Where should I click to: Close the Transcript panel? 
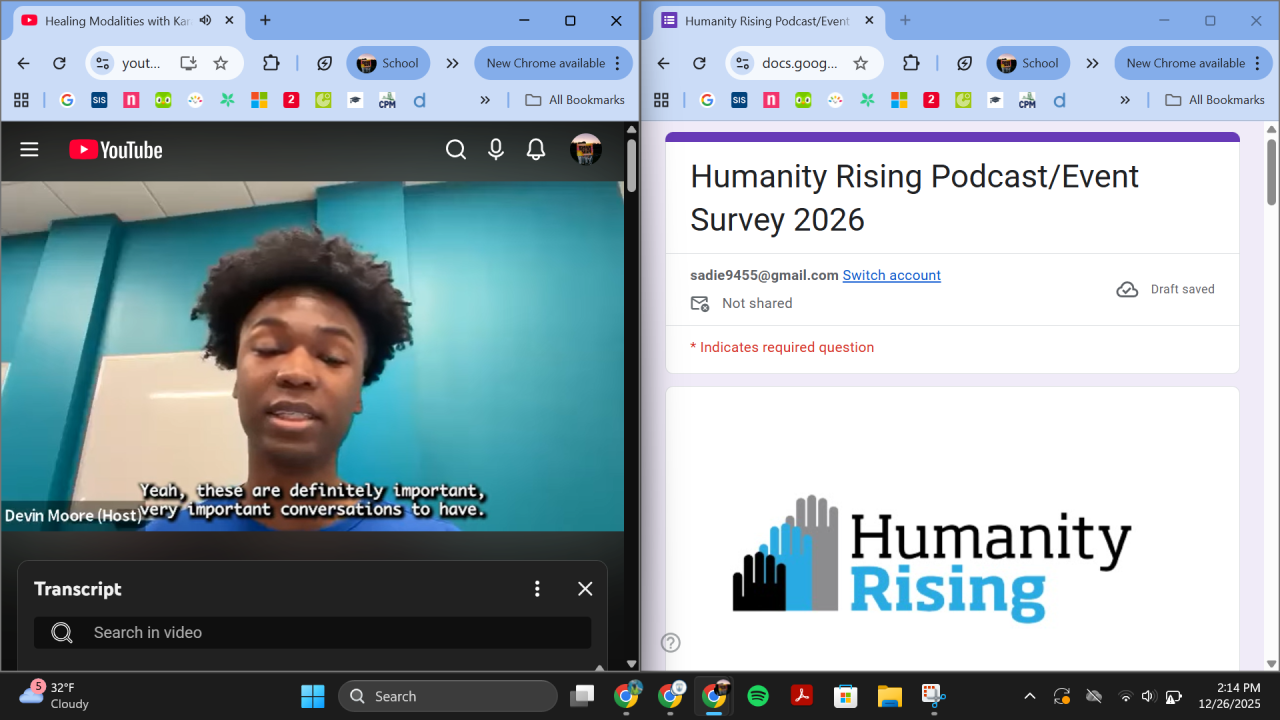(585, 589)
